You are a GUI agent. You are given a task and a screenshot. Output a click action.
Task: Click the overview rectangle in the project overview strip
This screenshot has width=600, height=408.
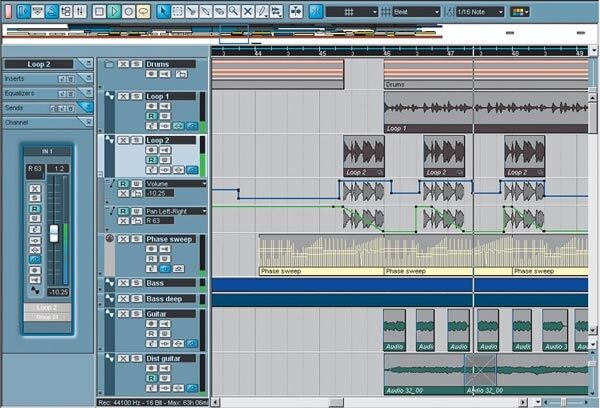click(234, 34)
